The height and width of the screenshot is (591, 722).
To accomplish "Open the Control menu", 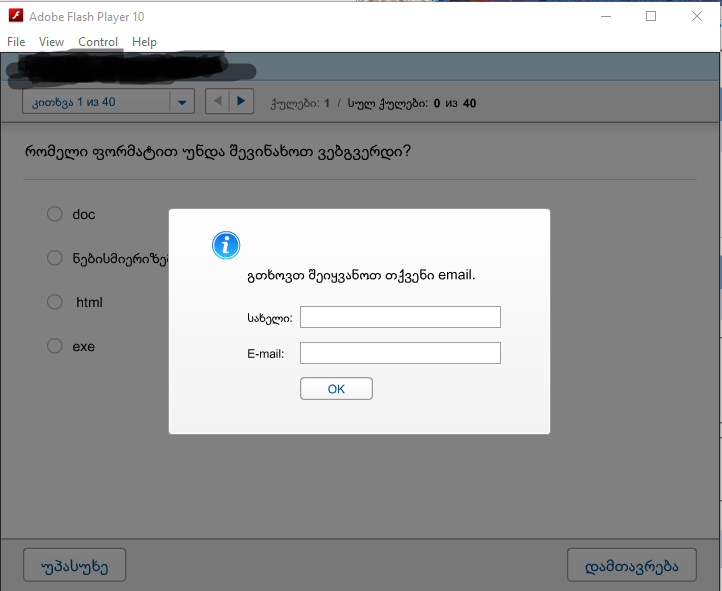I will point(98,42).
